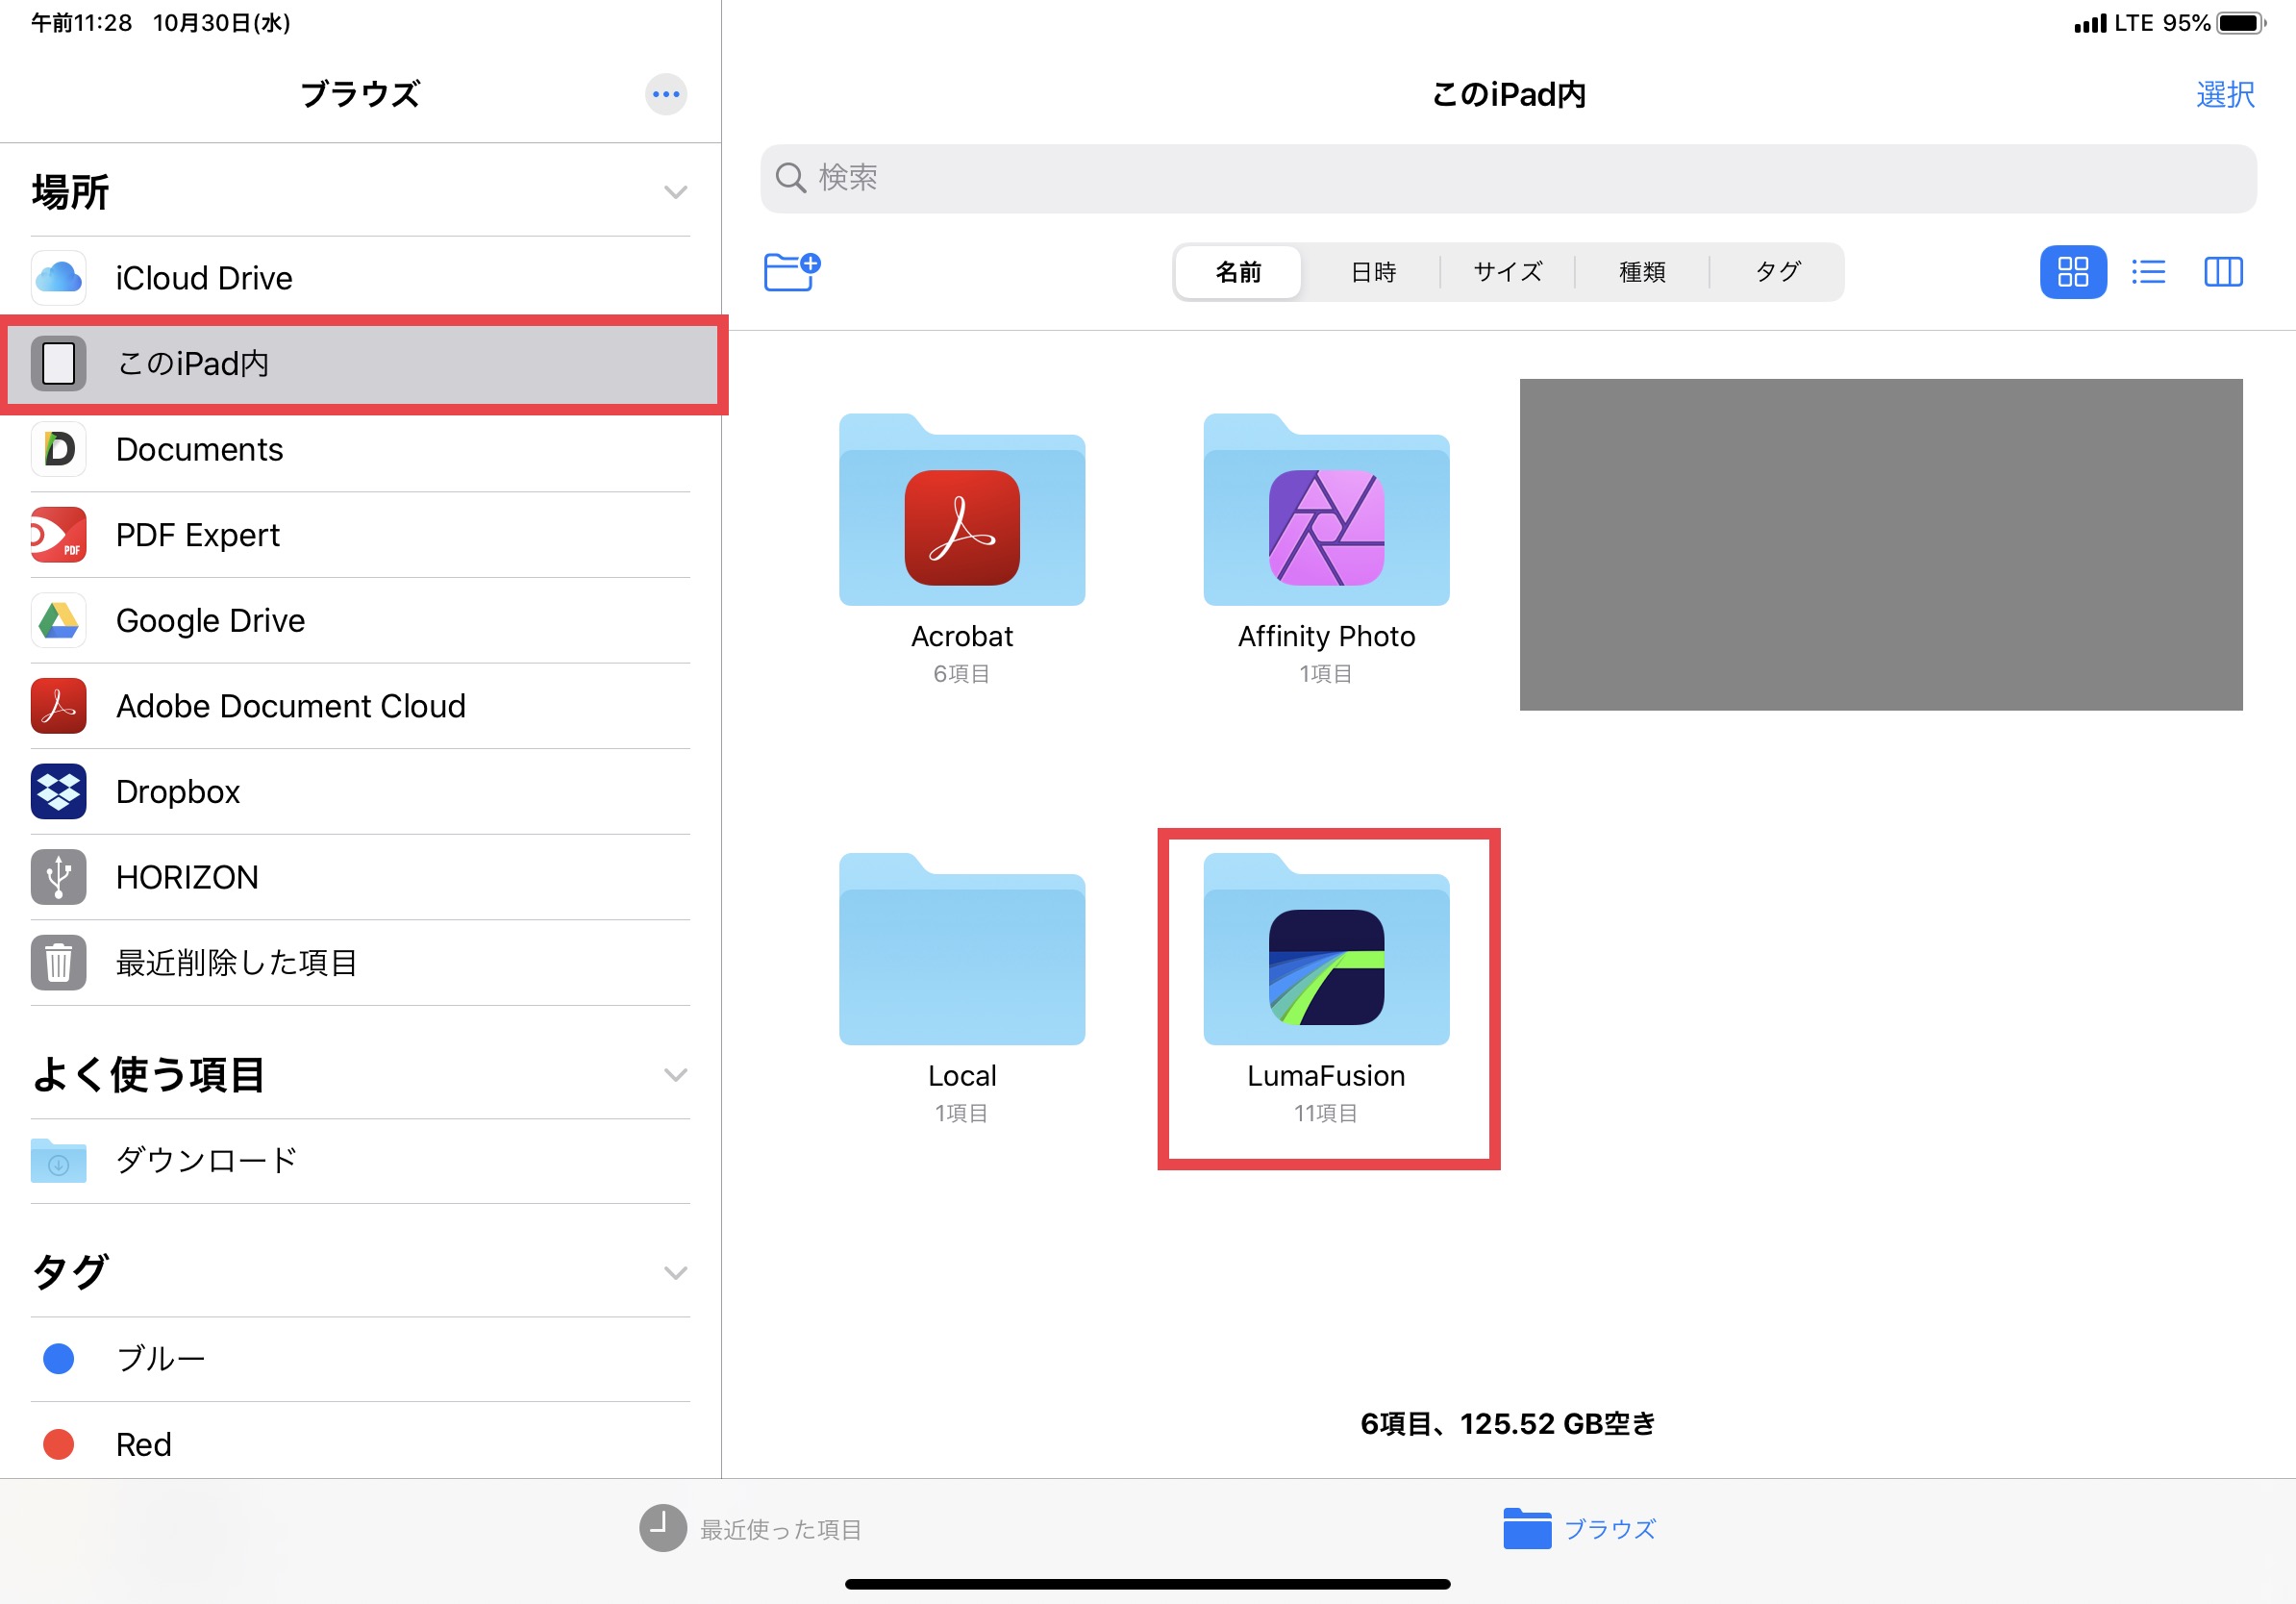Viewport: 2296px width, 1604px height.
Task: Switch to icon grid view
Action: [2072, 272]
